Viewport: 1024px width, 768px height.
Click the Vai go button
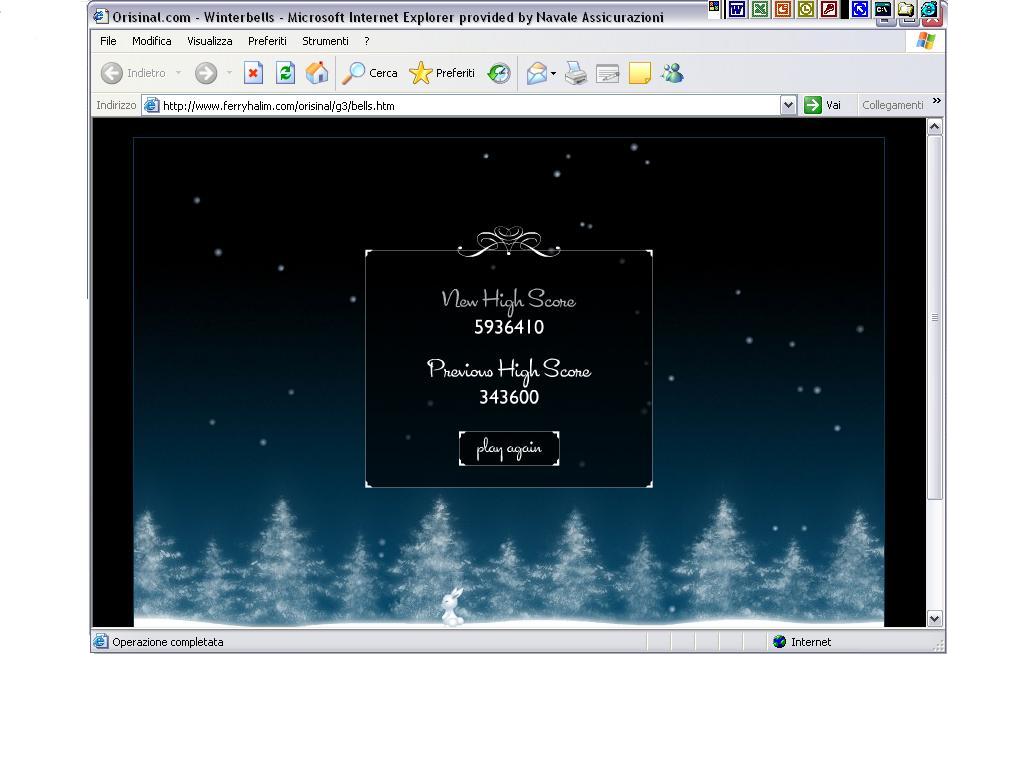824,105
